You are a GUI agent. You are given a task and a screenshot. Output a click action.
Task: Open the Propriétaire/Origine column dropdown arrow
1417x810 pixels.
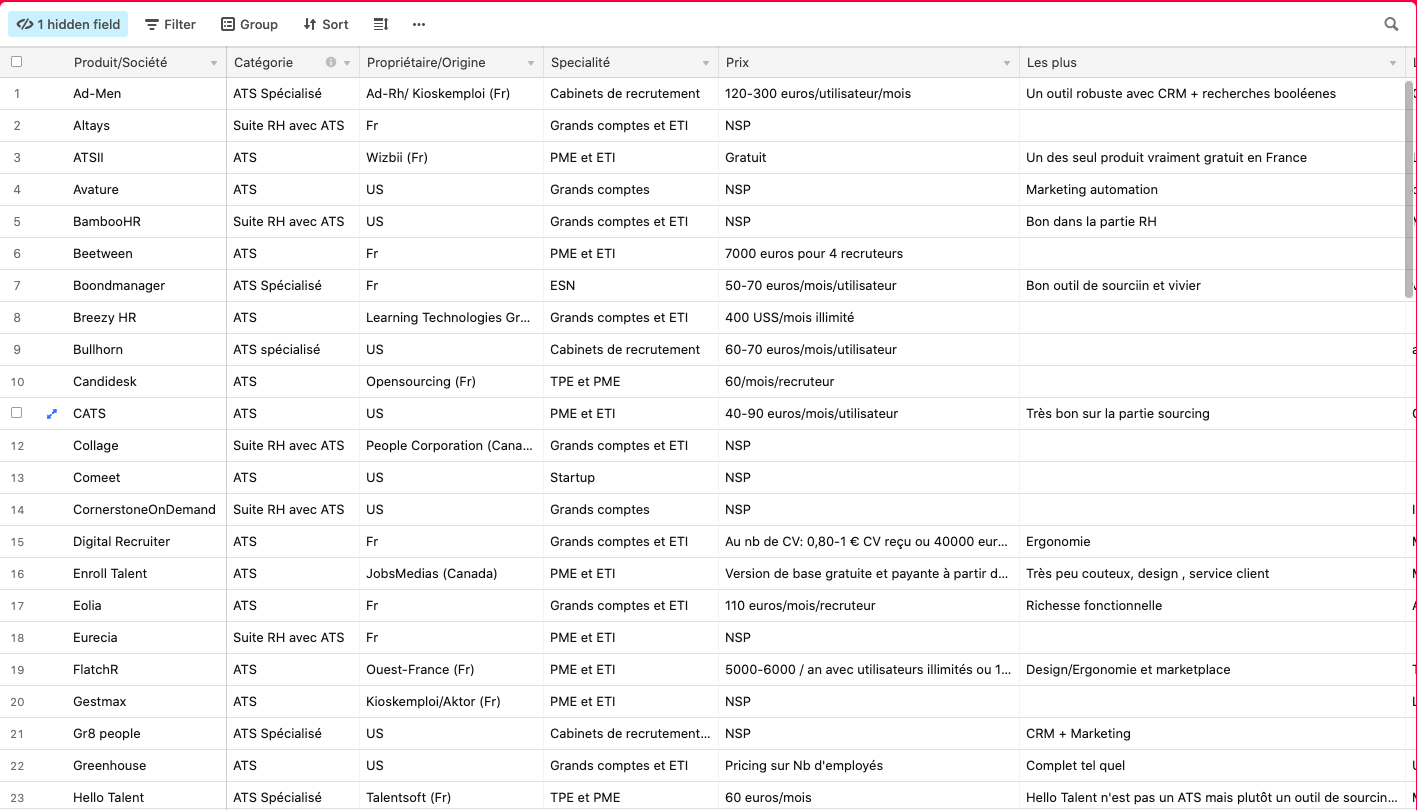click(531, 63)
